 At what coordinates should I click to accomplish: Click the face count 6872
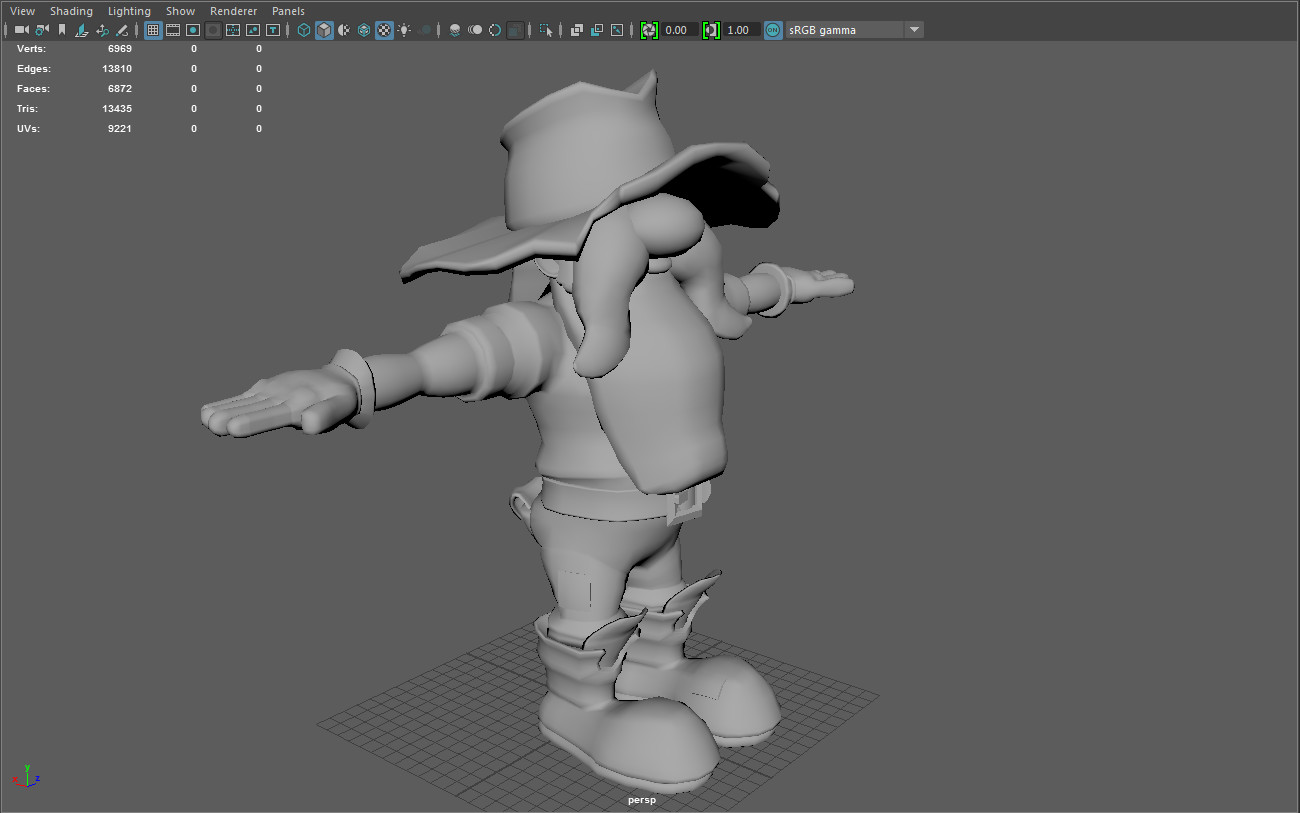point(120,88)
